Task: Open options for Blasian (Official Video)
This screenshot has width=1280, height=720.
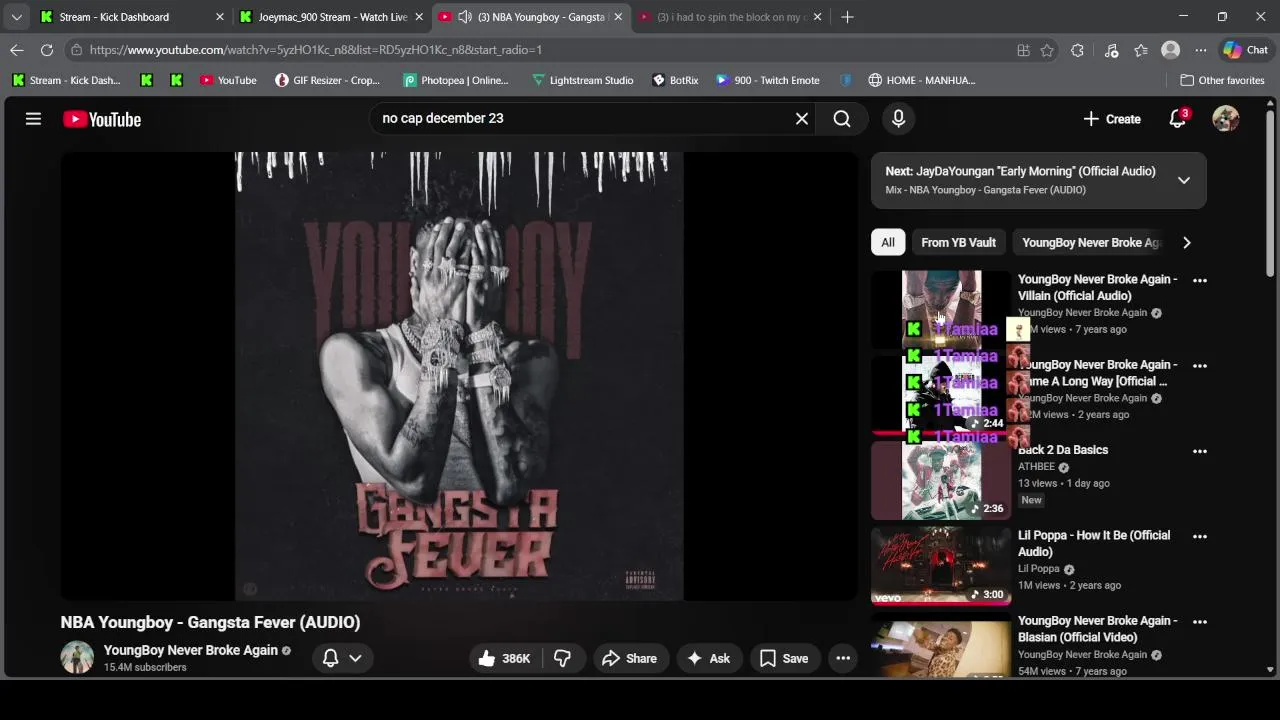Action: tap(1200, 621)
